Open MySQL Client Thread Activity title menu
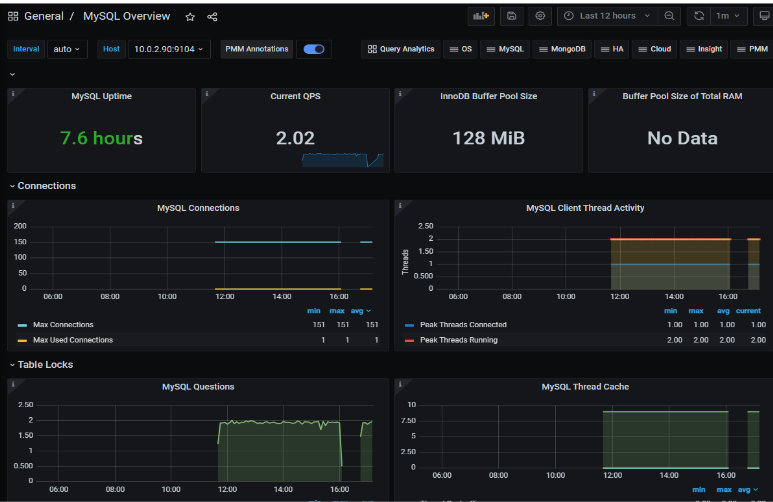 point(585,208)
